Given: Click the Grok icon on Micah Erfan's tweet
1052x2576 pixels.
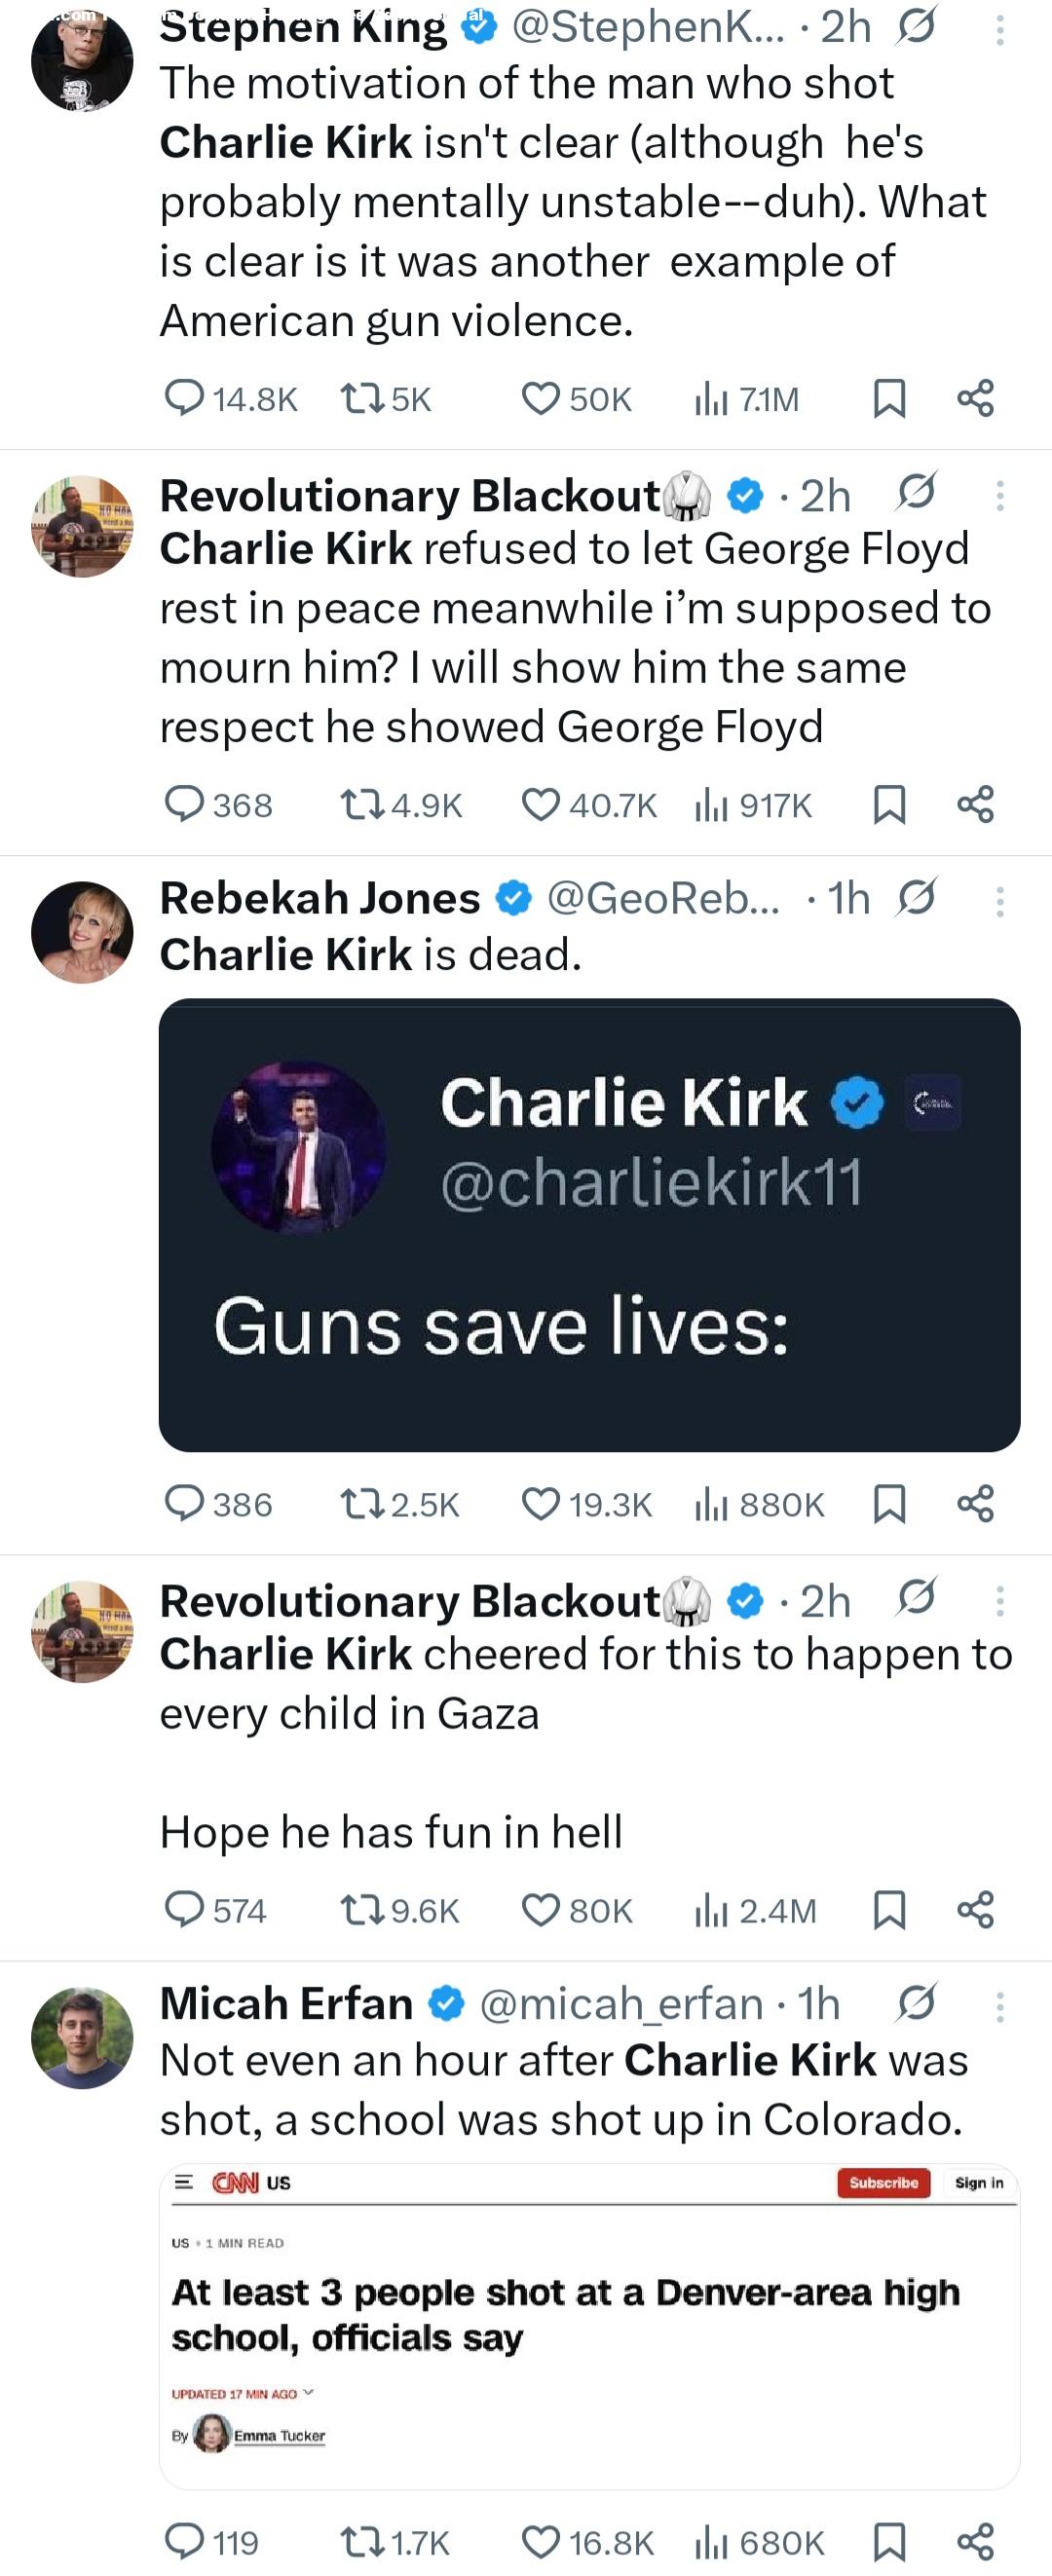Looking at the screenshot, I should coord(916,2003).
